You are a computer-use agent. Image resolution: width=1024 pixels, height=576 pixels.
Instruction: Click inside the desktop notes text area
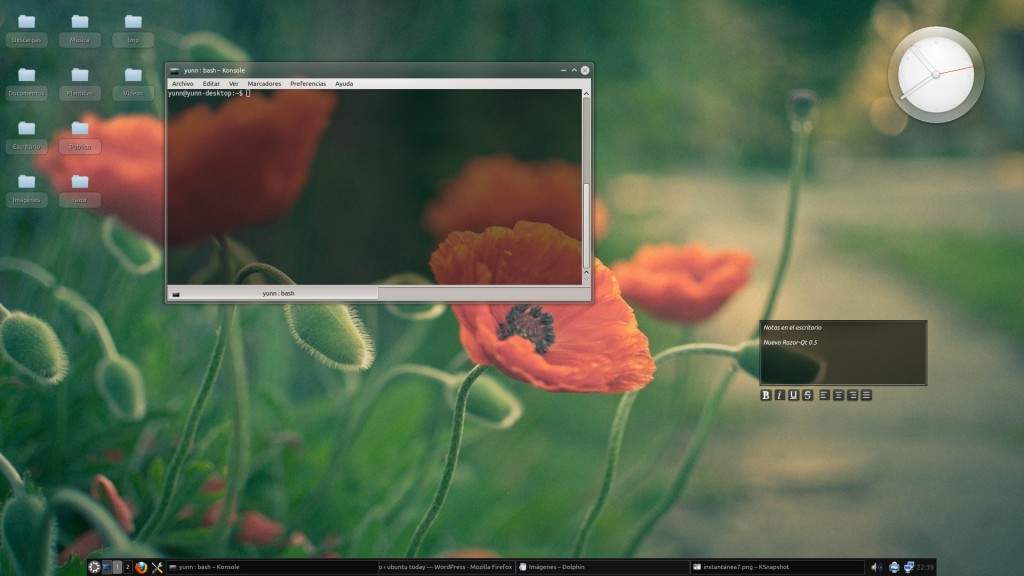(x=843, y=353)
